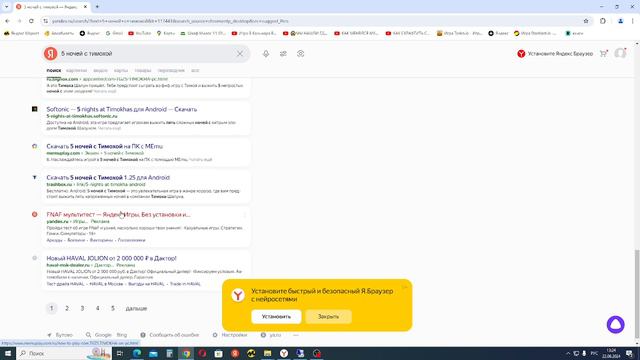
Task: Open Yandex Browser icon on the taskbar
Action: (x=284, y=353)
